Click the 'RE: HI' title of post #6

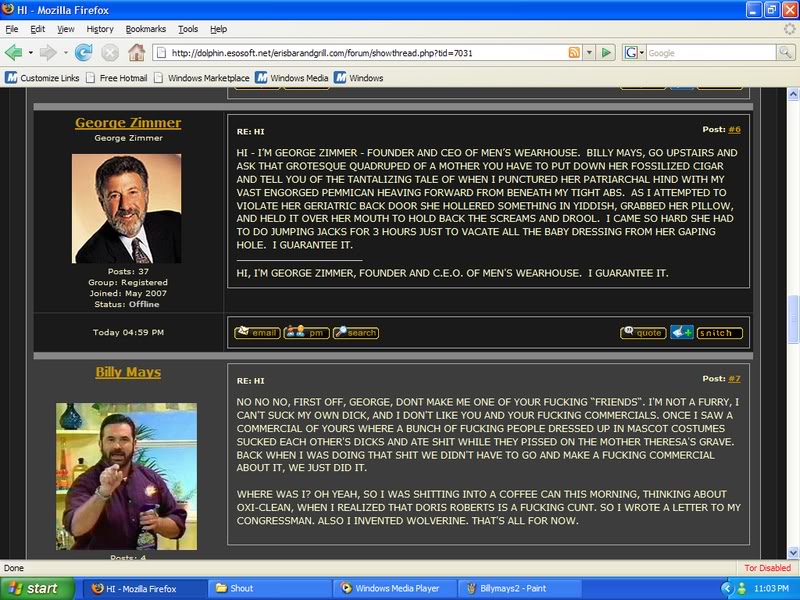point(251,132)
